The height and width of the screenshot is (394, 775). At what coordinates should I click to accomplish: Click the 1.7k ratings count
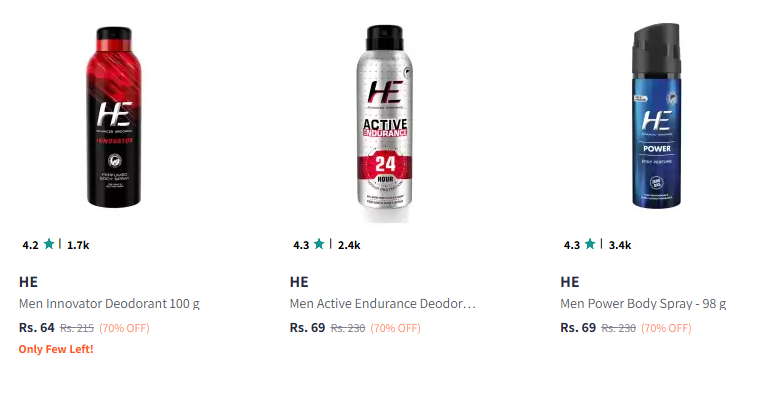[78, 245]
